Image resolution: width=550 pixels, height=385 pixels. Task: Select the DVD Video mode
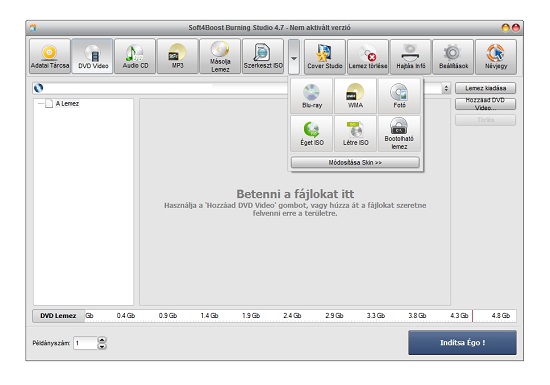click(93, 56)
